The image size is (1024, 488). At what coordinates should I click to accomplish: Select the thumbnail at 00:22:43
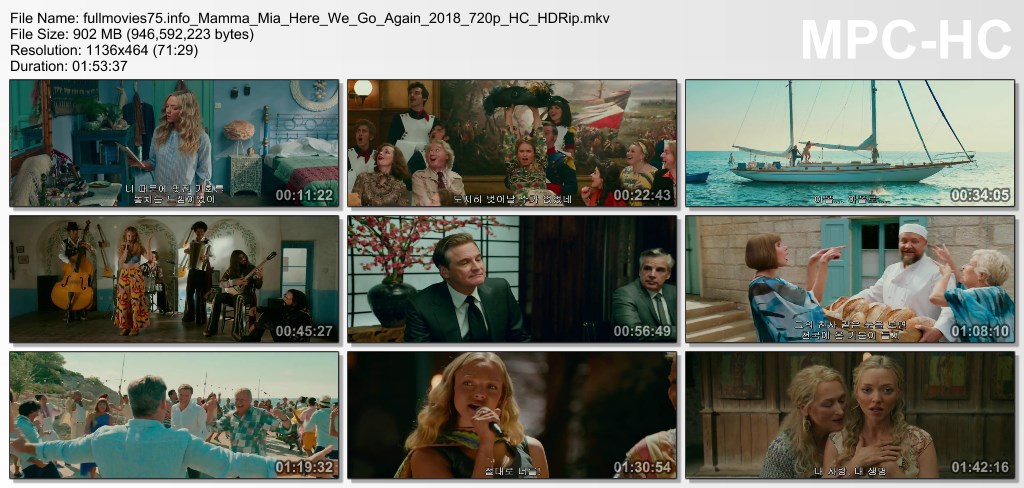[x=512, y=143]
